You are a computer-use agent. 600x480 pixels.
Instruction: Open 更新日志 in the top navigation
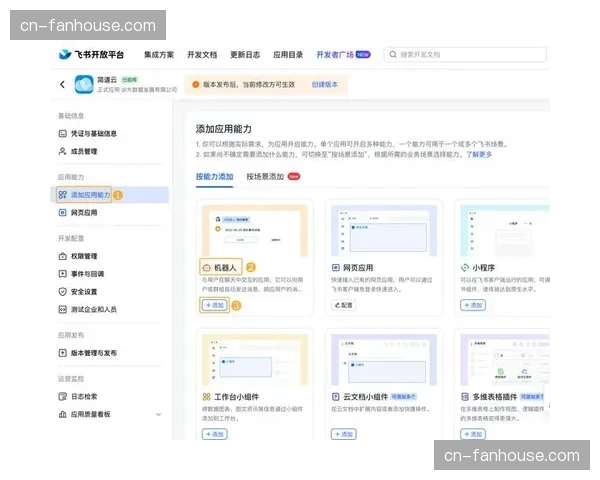pos(245,55)
